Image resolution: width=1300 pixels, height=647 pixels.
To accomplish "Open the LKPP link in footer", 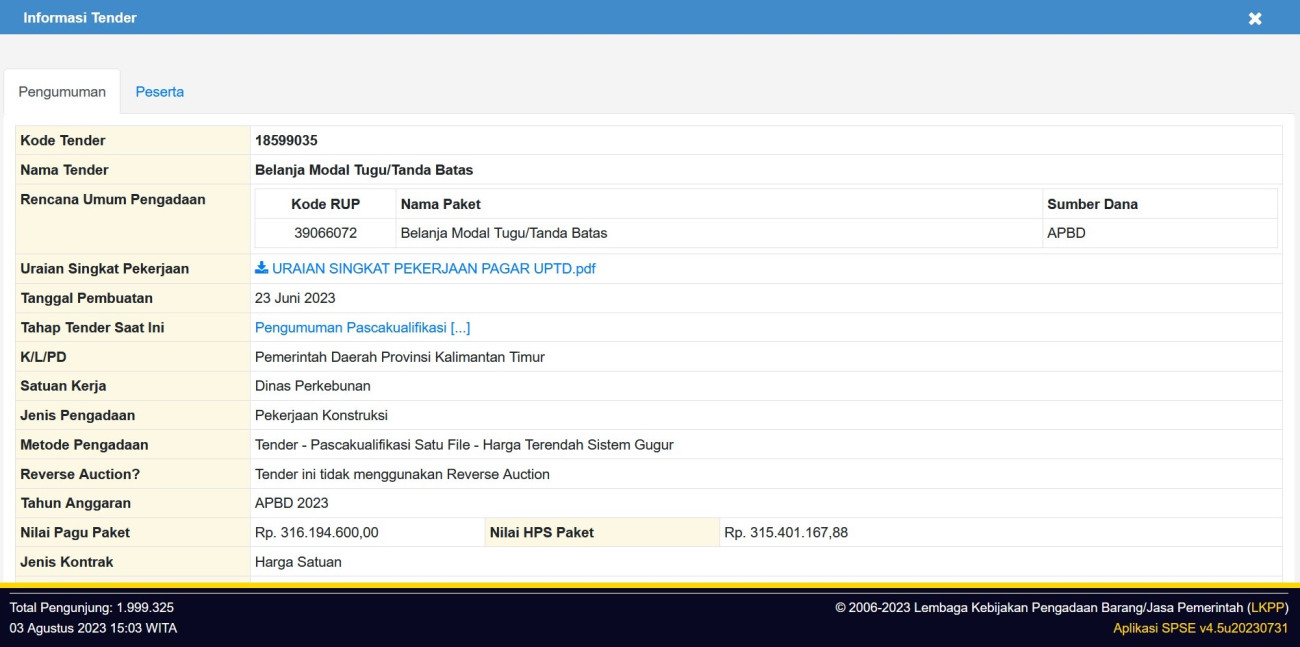I will (x=1268, y=608).
